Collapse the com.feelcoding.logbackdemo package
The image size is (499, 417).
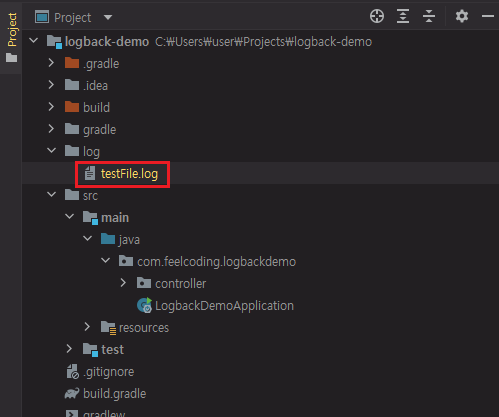[x=105, y=261]
